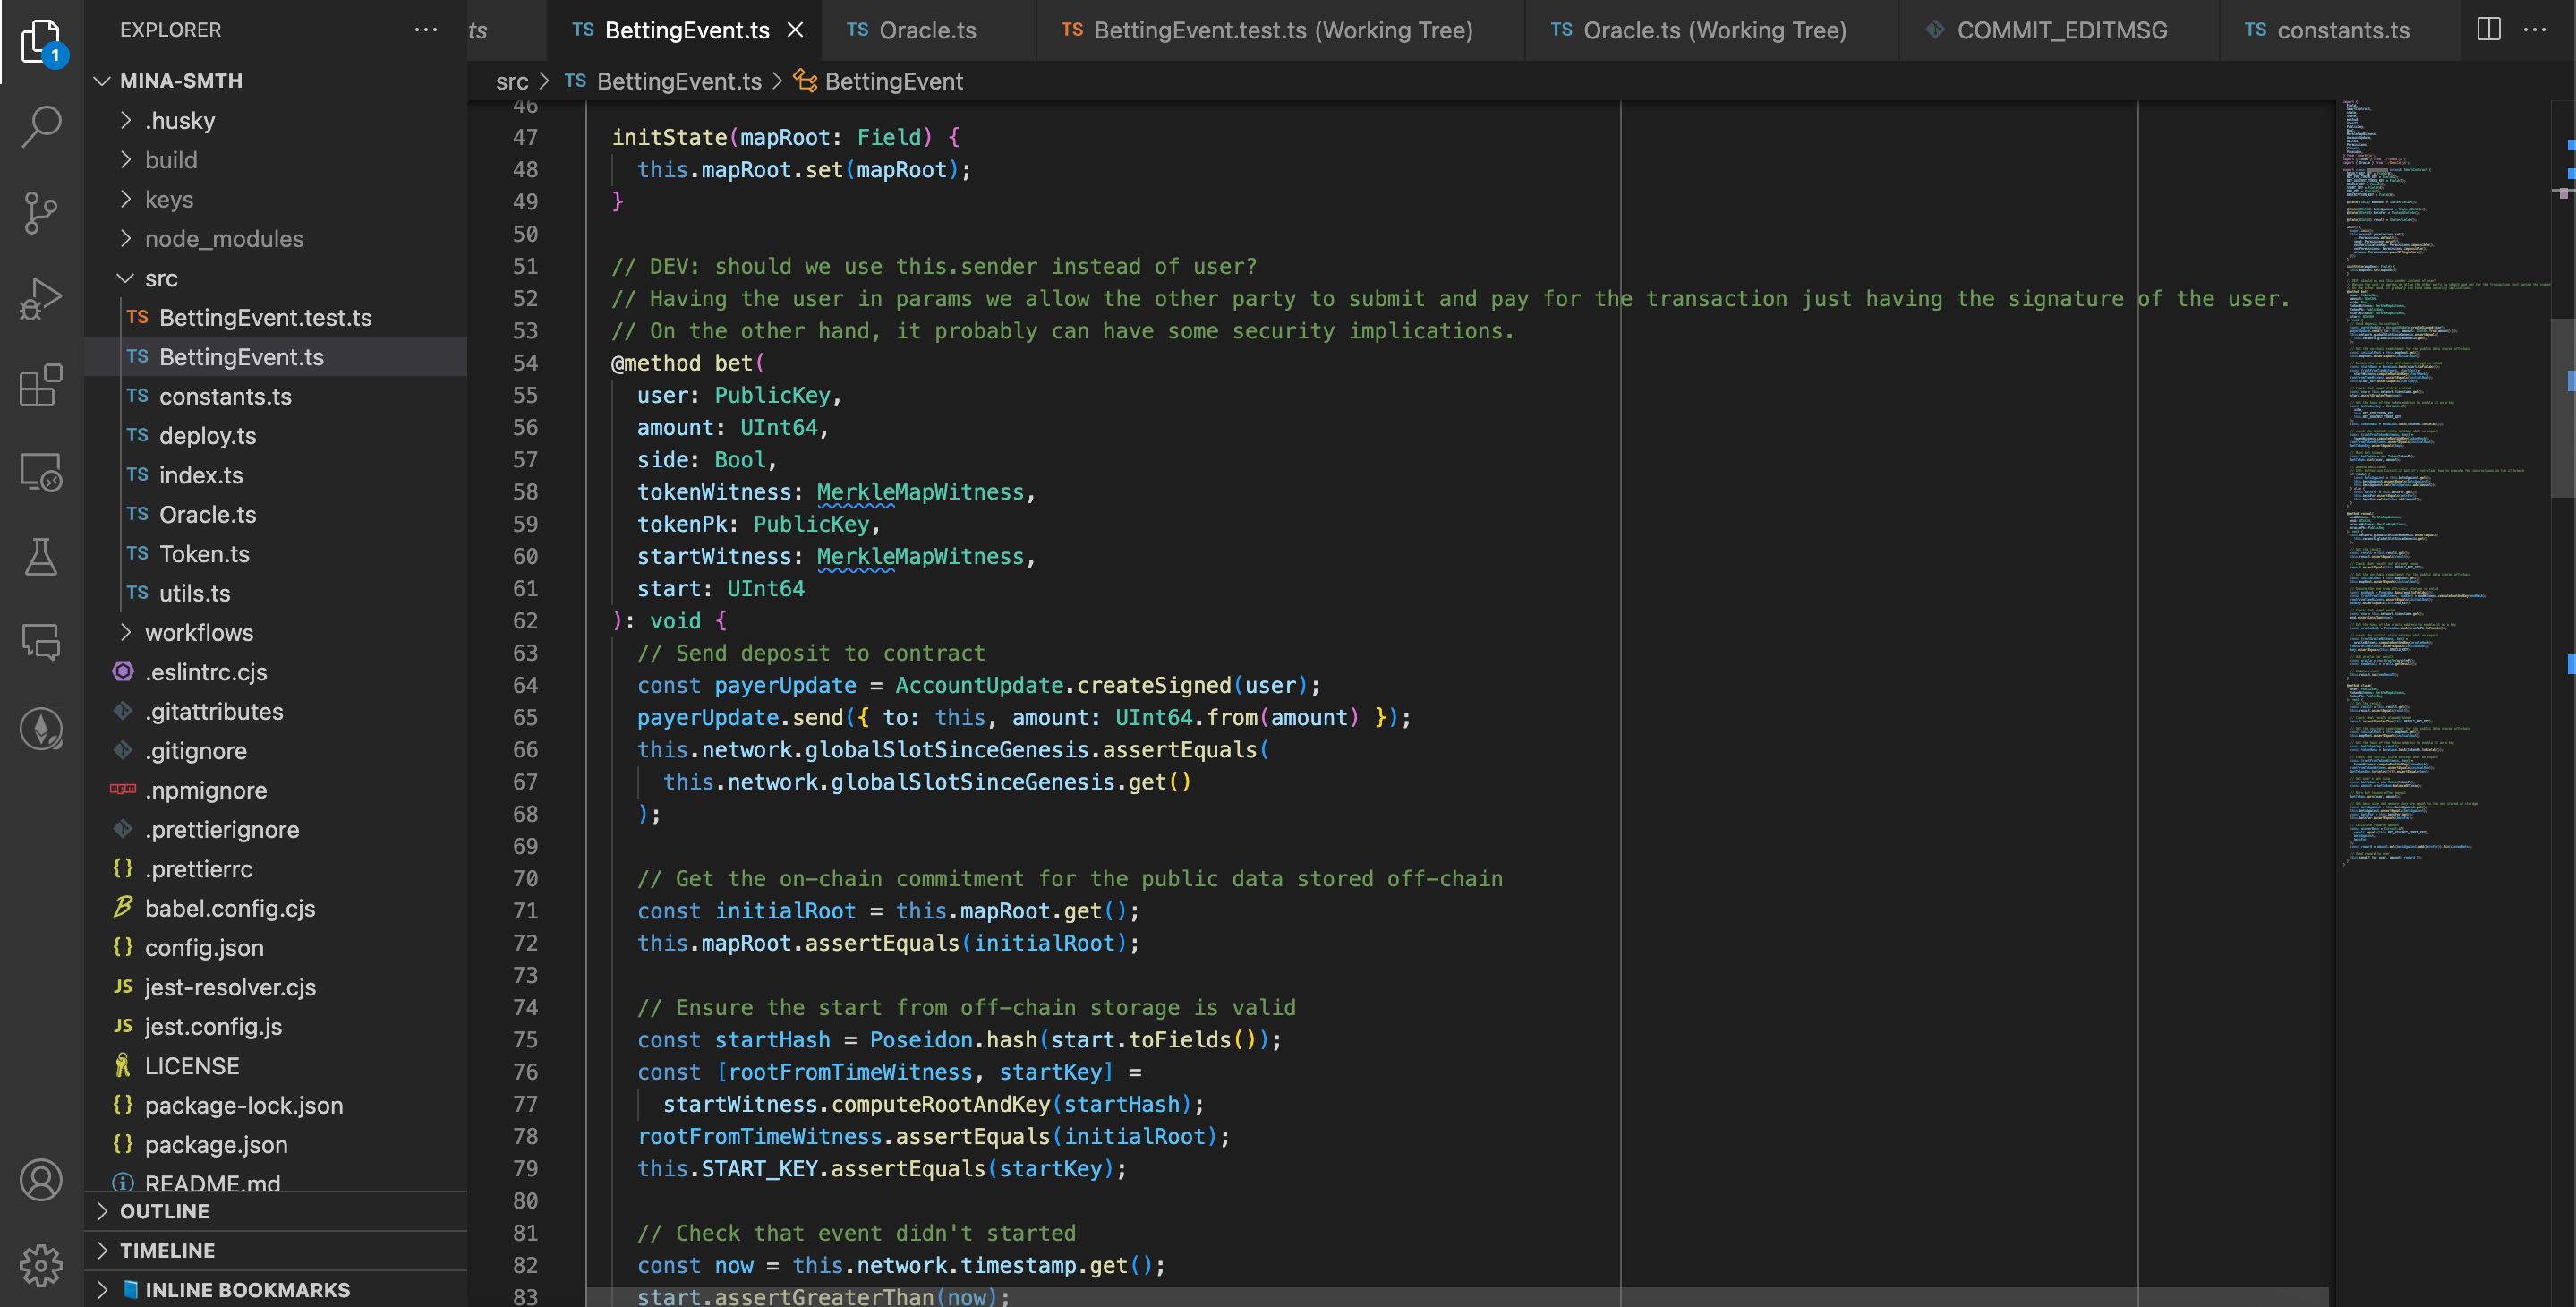This screenshot has height=1307, width=2576.
Task: Open the Explorer view in activity bar
Action: click(41, 42)
